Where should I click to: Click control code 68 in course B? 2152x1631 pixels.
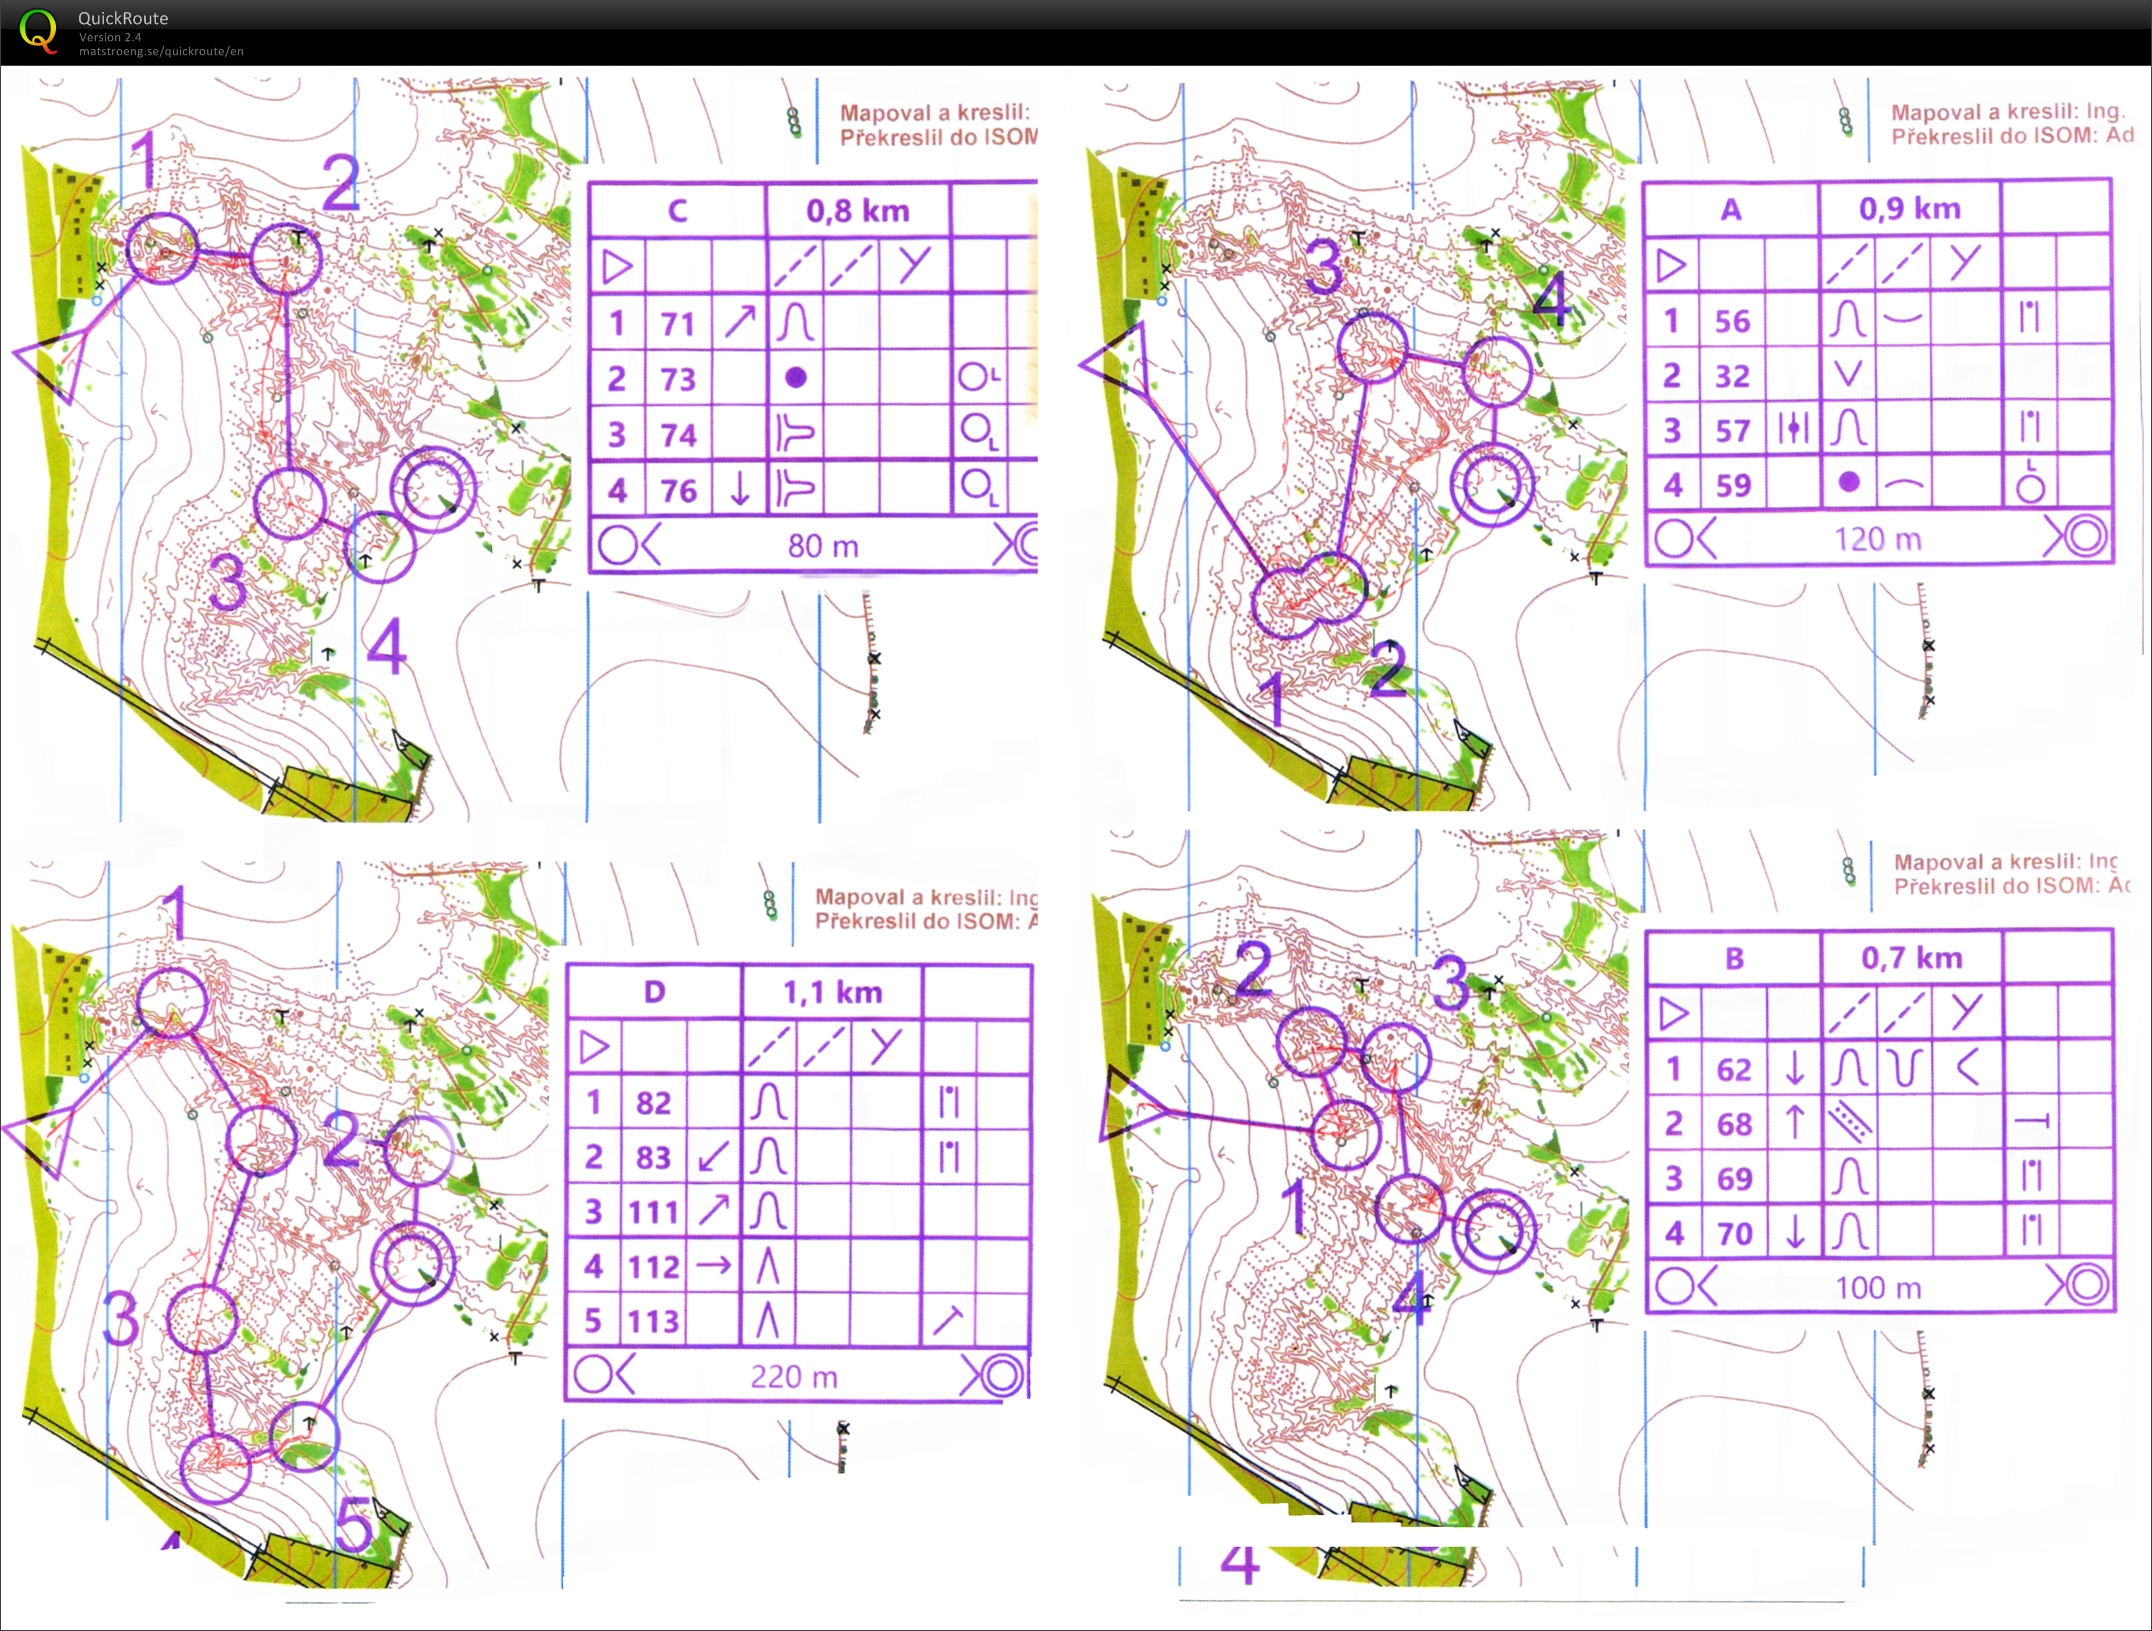(x=1734, y=1124)
